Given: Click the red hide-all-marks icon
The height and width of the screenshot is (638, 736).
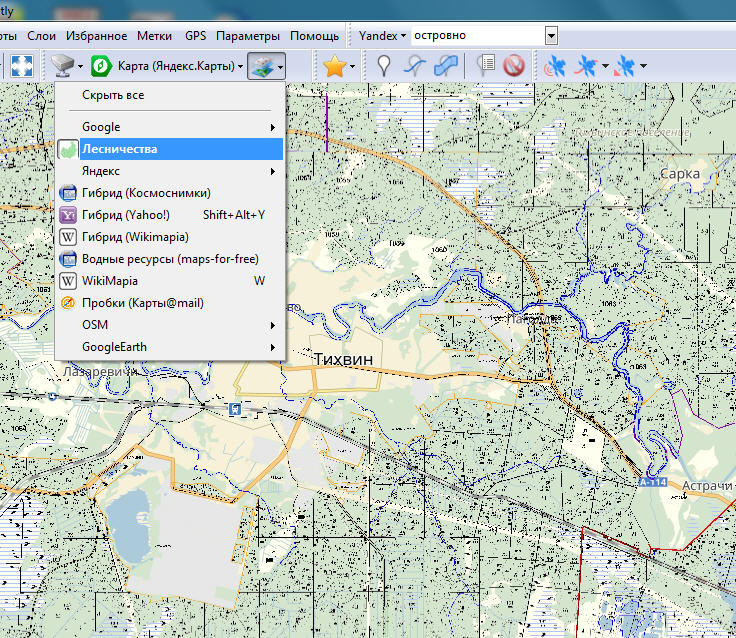Looking at the screenshot, I should (515, 66).
